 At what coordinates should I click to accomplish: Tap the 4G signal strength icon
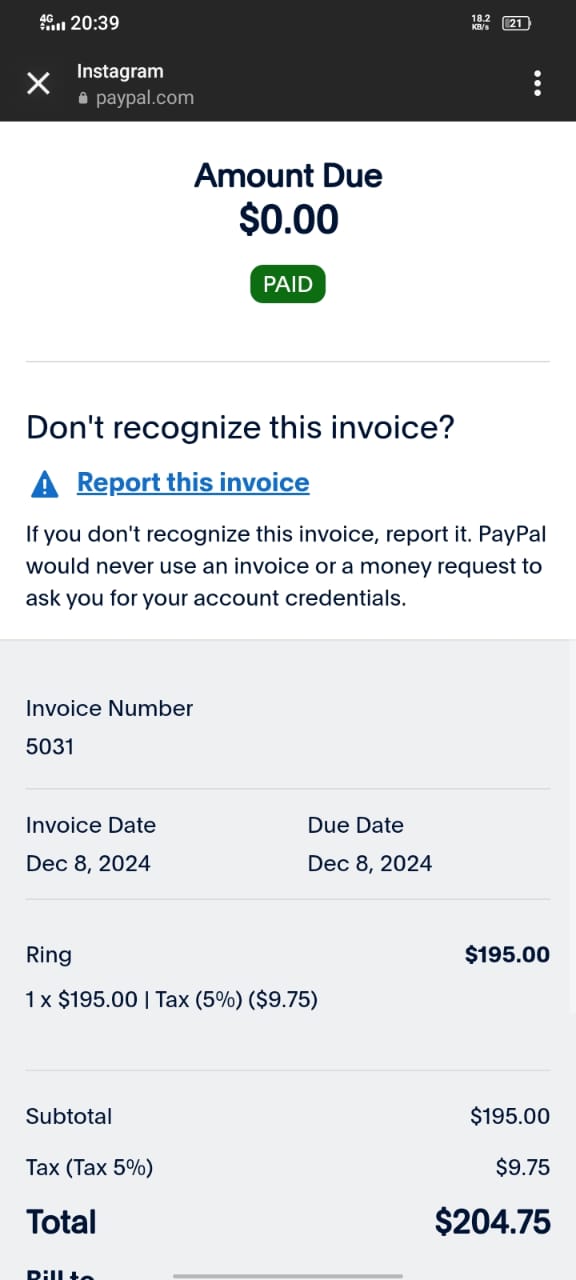(52, 22)
